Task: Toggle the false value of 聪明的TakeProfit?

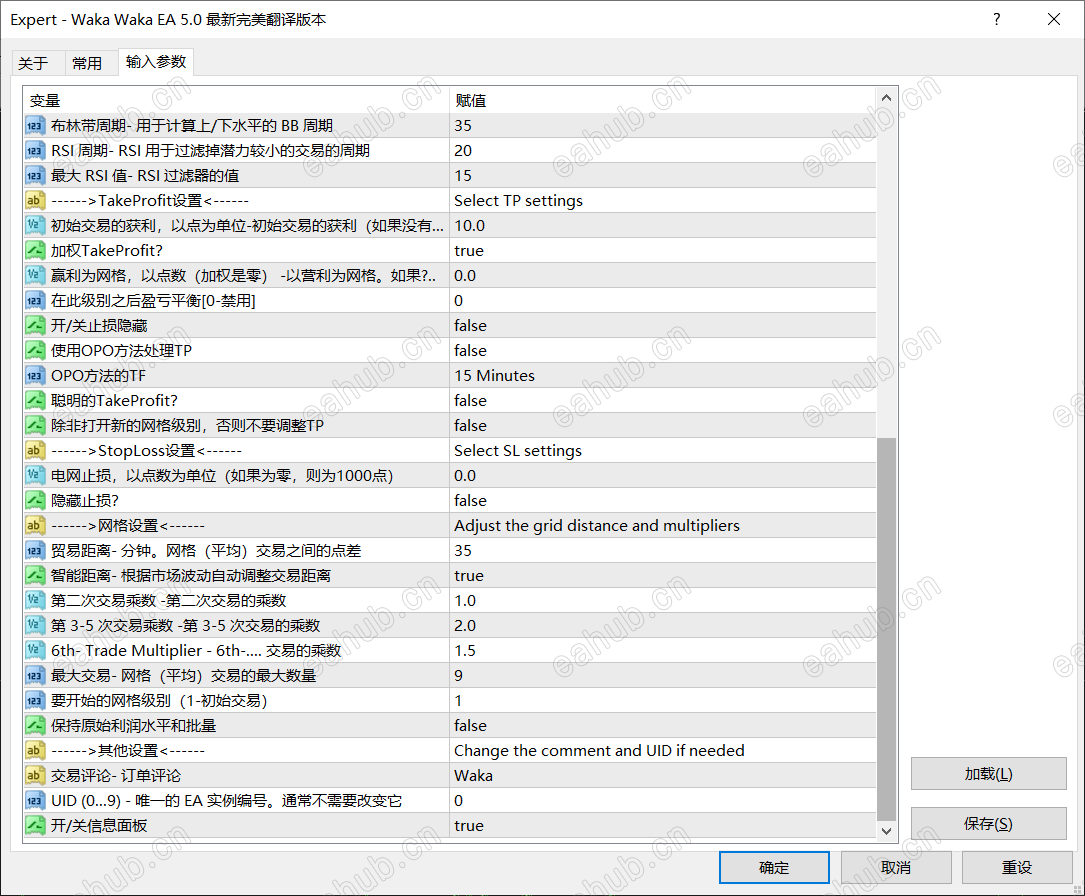Action: coord(663,401)
